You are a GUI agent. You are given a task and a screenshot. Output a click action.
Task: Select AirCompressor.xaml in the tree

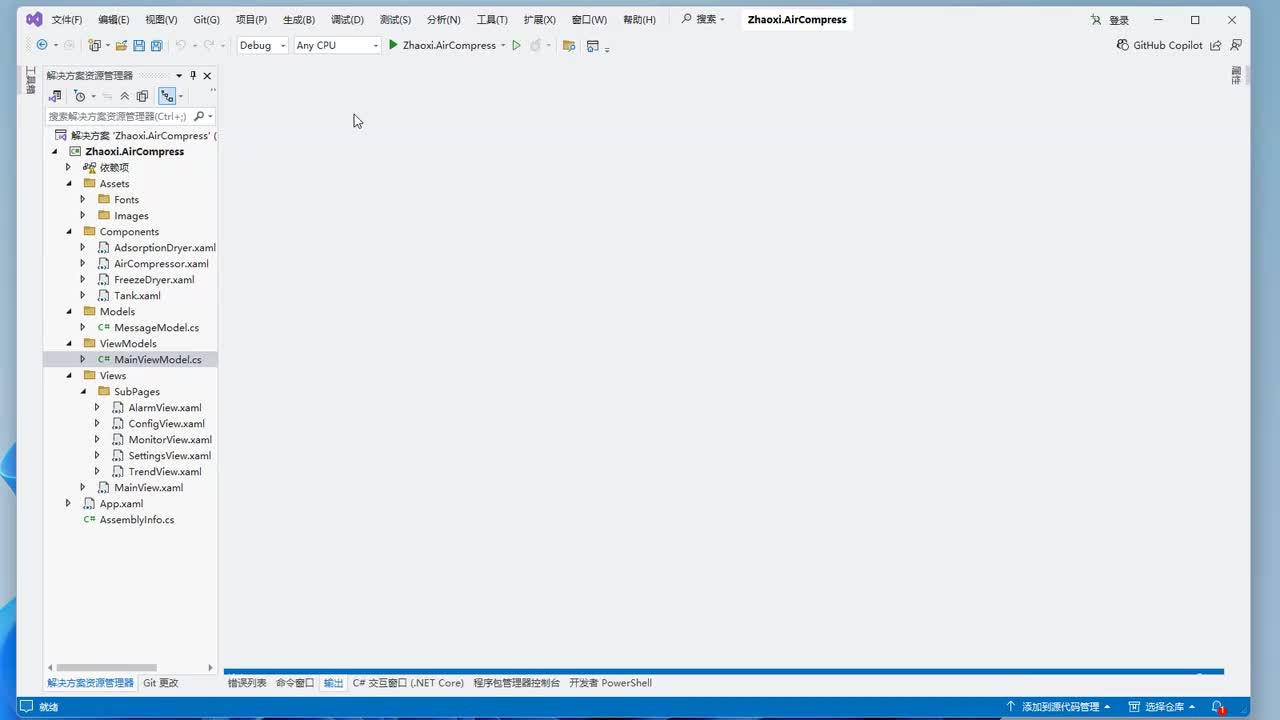161,264
